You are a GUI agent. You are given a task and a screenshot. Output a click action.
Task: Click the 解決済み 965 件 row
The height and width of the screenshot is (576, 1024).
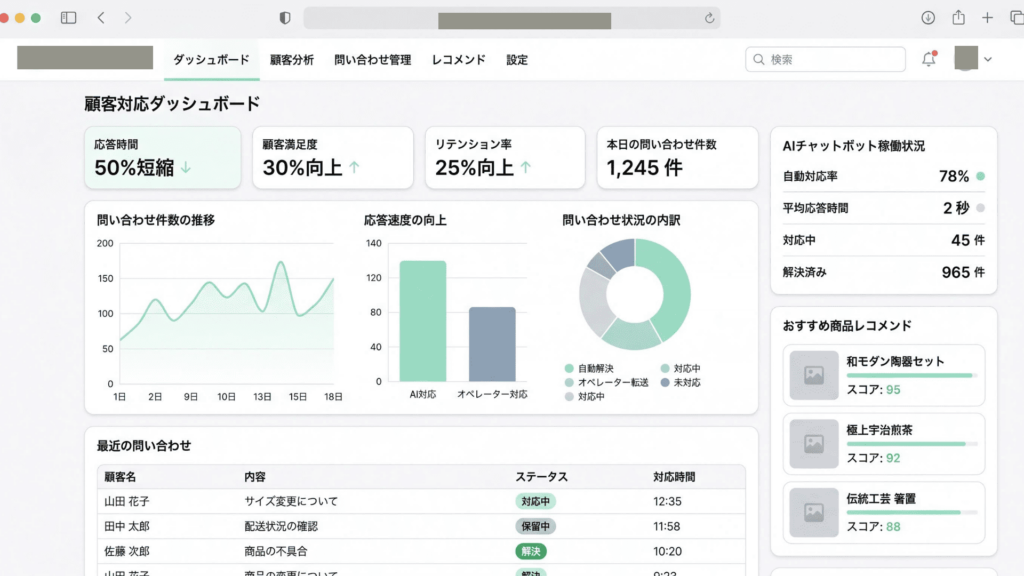click(x=884, y=272)
